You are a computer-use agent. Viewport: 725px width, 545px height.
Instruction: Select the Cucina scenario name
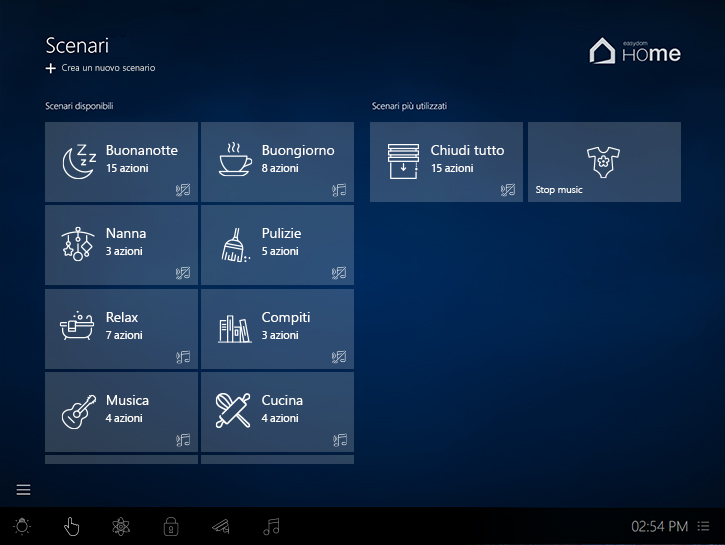point(282,400)
